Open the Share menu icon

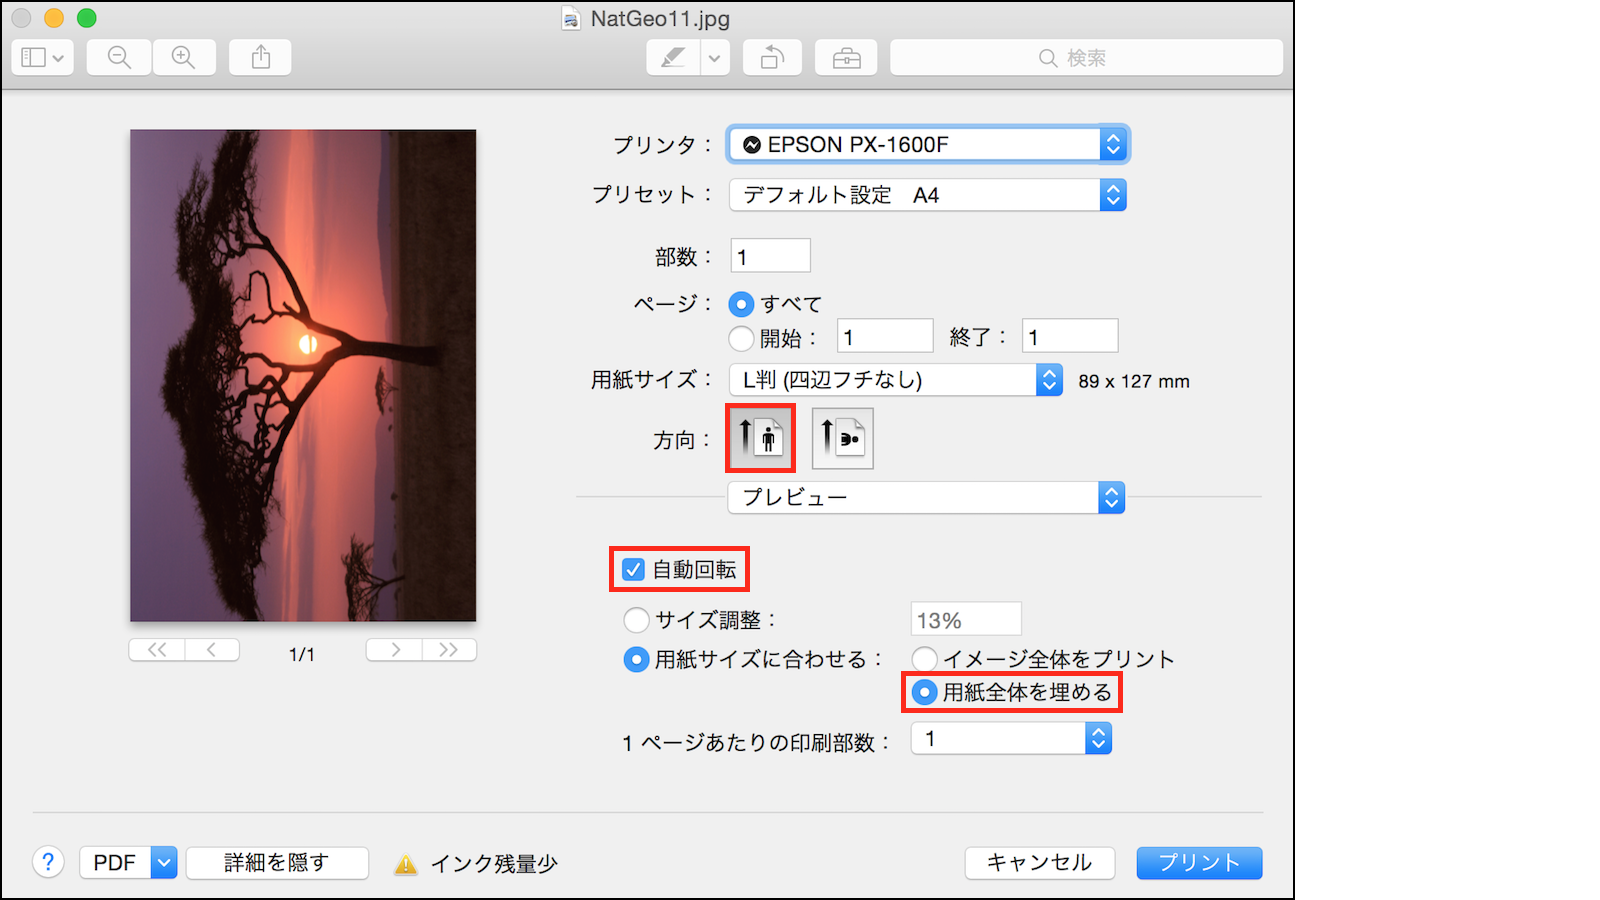[260, 58]
